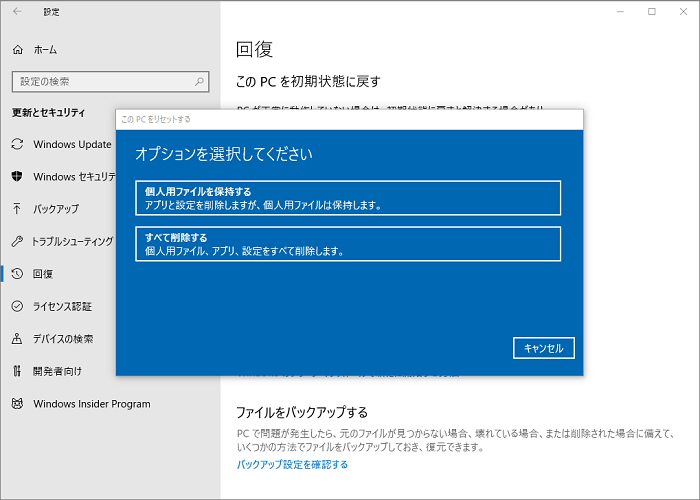Go to ライセンス認証 page

(62, 306)
